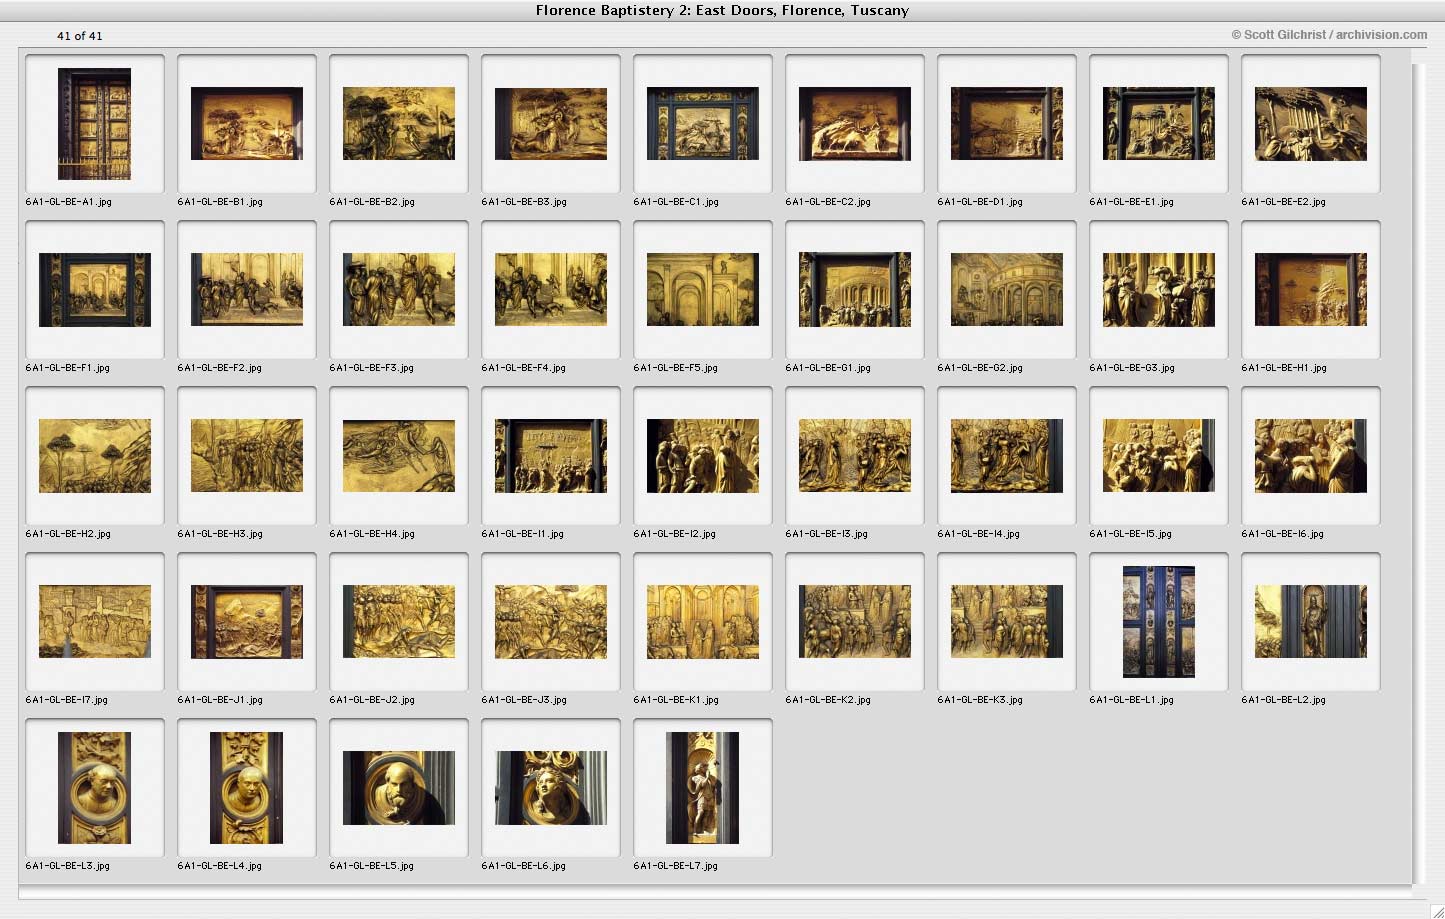This screenshot has width=1445, height=919.
Task: Click the 6A1-GL-BE-G2.jpg file name
Action: pyautogui.click(x=980, y=368)
